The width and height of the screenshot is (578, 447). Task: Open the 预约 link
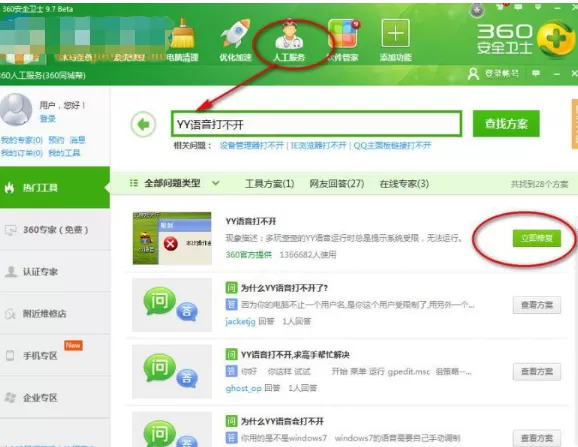56,140
